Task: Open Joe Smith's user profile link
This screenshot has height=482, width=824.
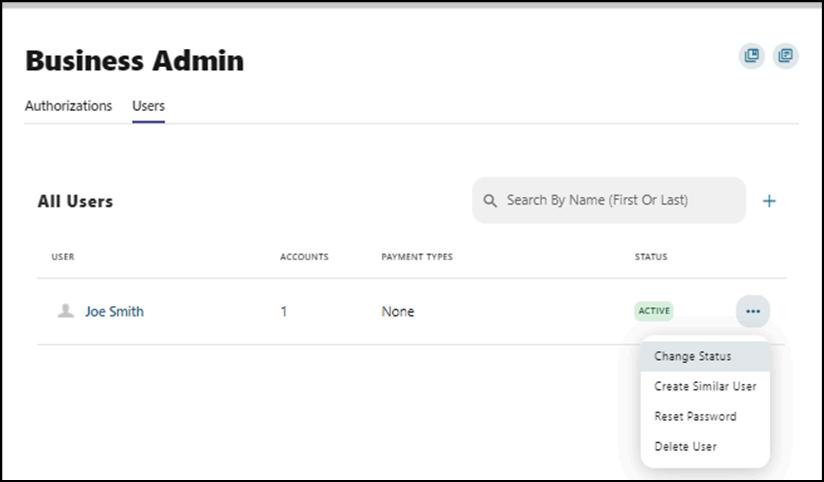Action: click(114, 311)
